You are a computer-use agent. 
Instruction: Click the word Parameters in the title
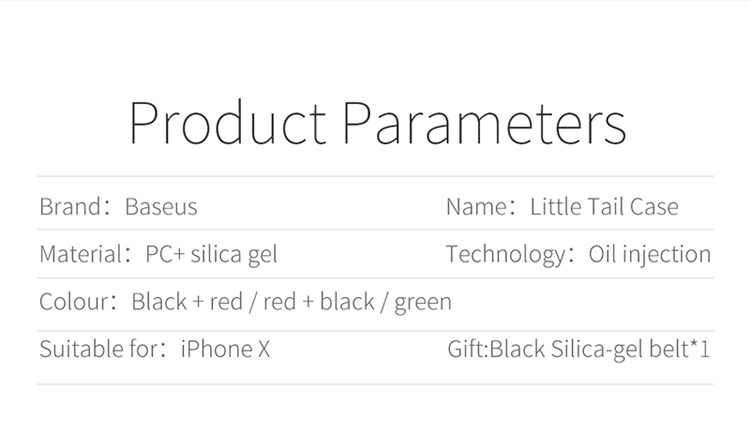point(485,122)
